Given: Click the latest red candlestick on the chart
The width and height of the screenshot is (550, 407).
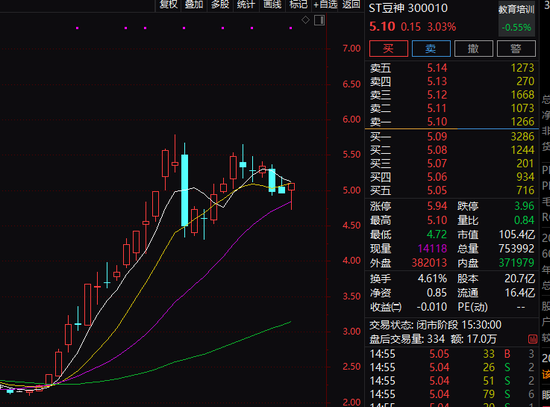Looking at the screenshot, I should point(291,195).
